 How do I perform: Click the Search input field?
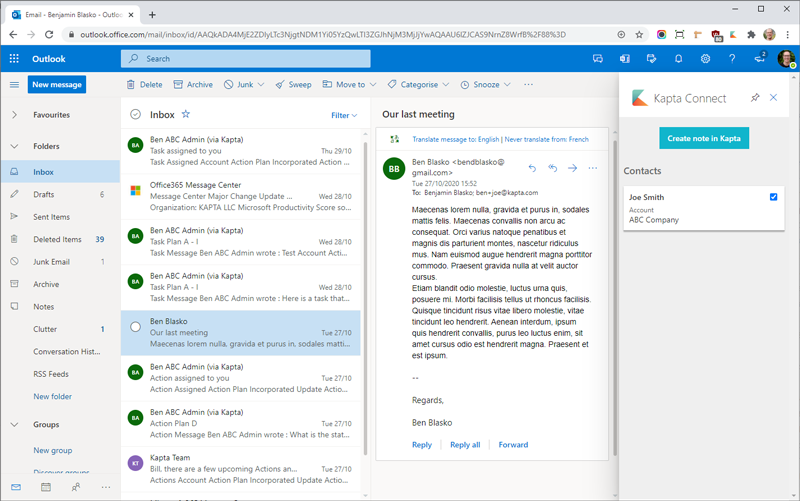tap(245, 59)
